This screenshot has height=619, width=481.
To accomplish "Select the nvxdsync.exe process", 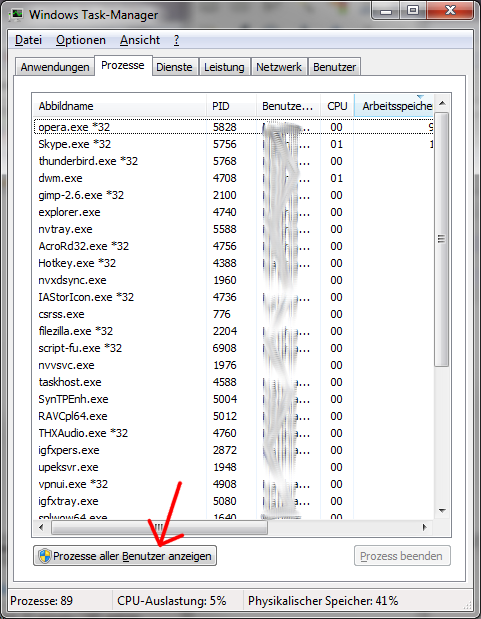I will (233, 280).
